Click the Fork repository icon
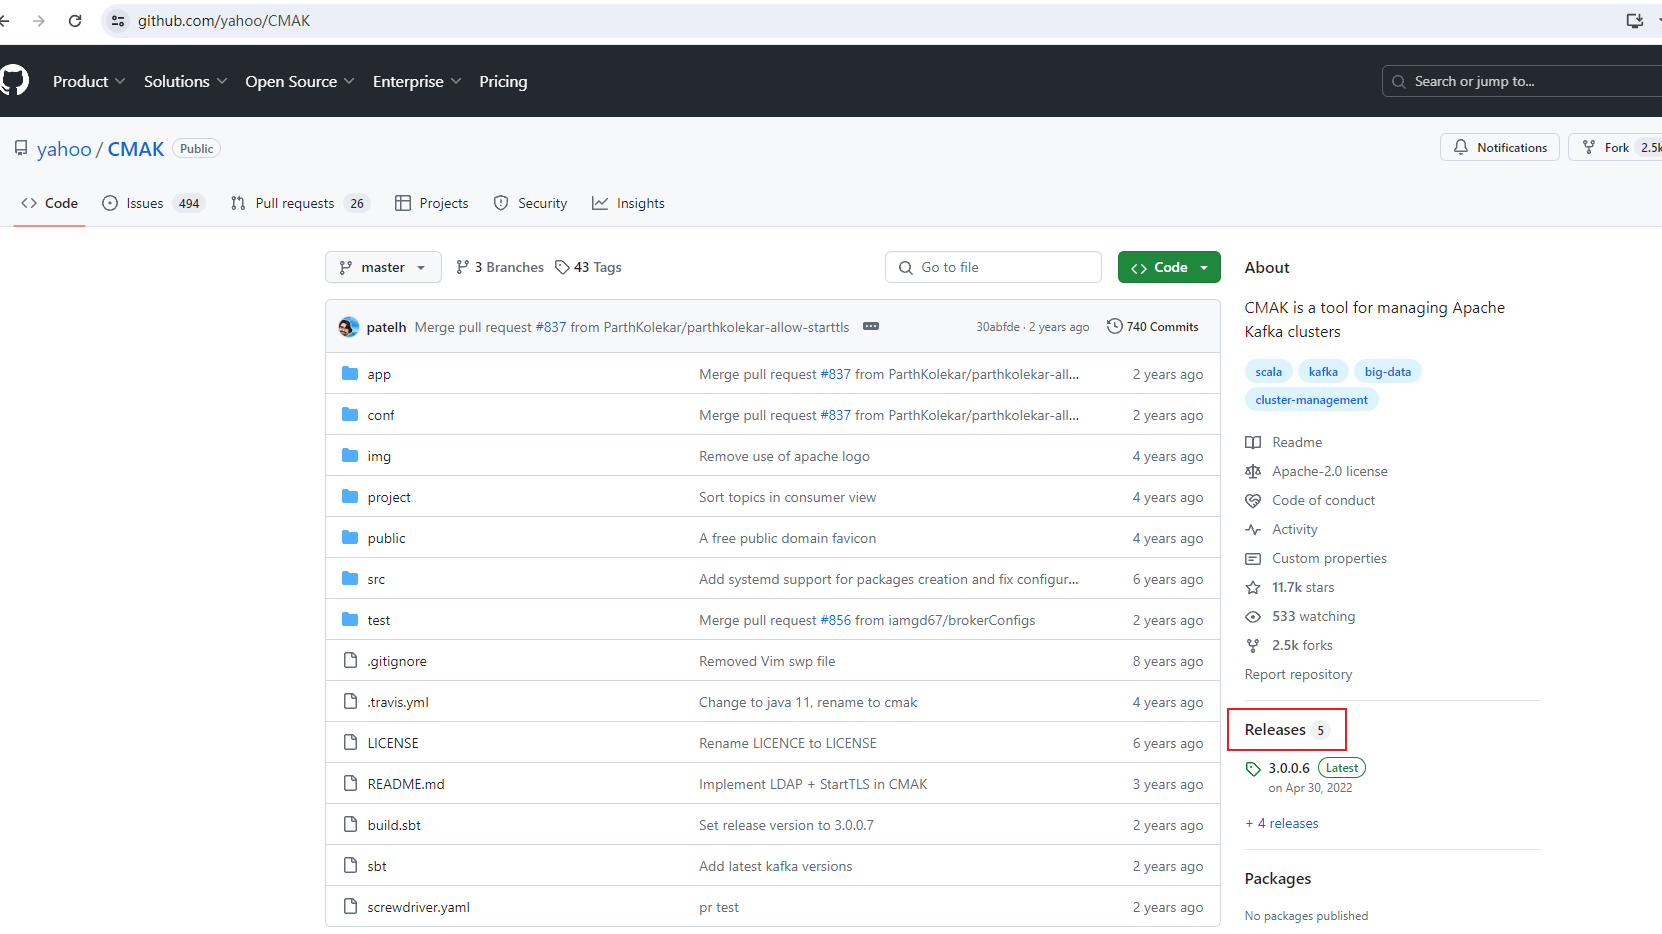1662x934 pixels. (x=1589, y=148)
